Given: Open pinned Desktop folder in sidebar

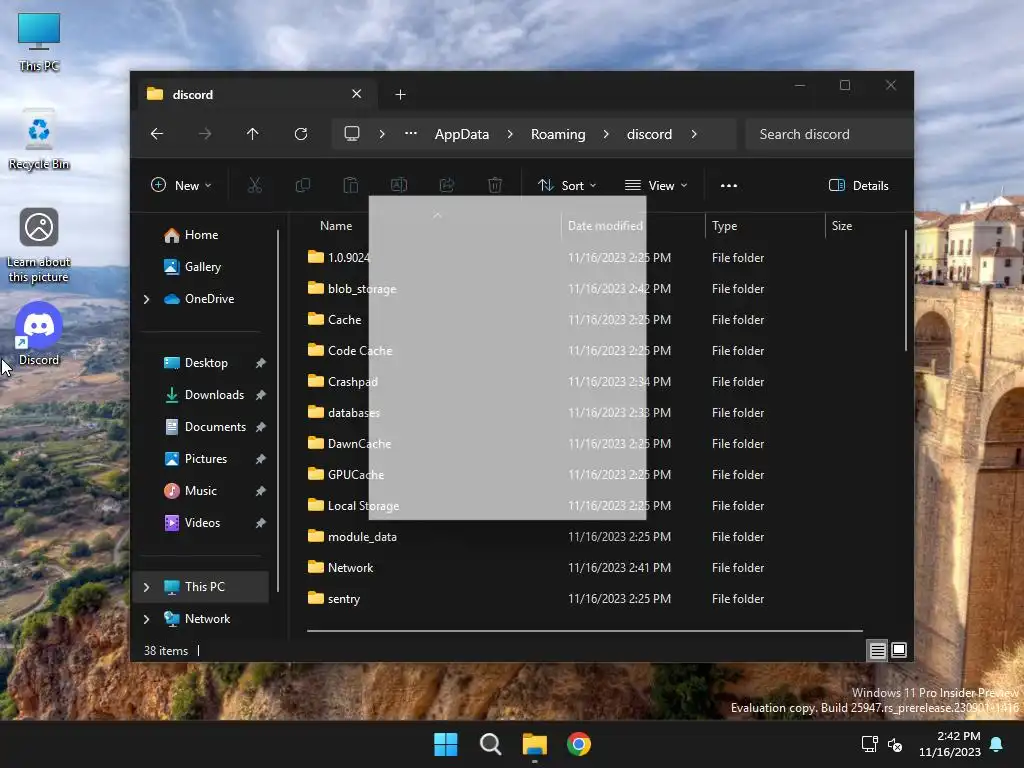Looking at the screenshot, I should click(206, 363).
